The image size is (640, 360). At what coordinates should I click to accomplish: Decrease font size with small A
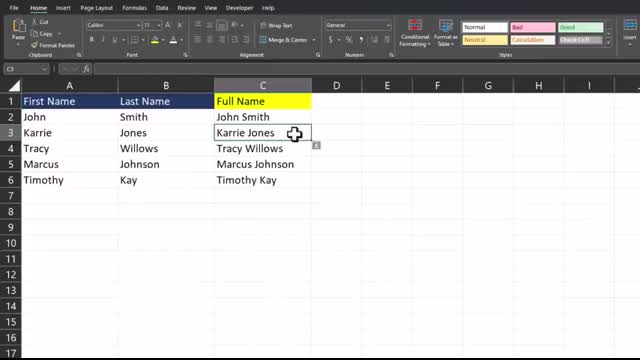[180, 25]
